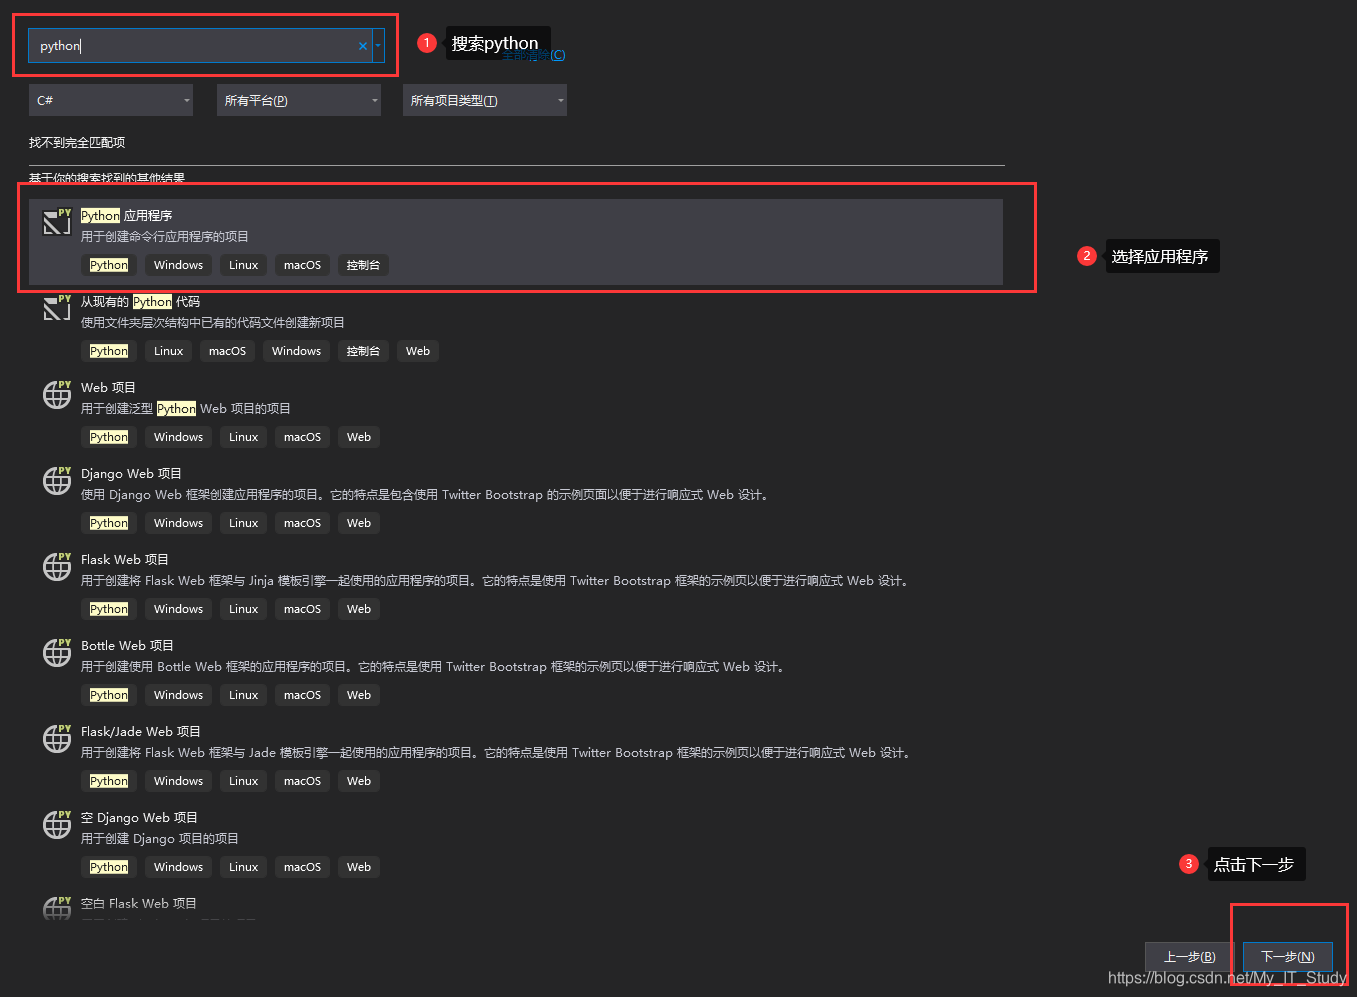Open the 所有项目类型 project type dropdown

pyautogui.click(x=485, y=100)
